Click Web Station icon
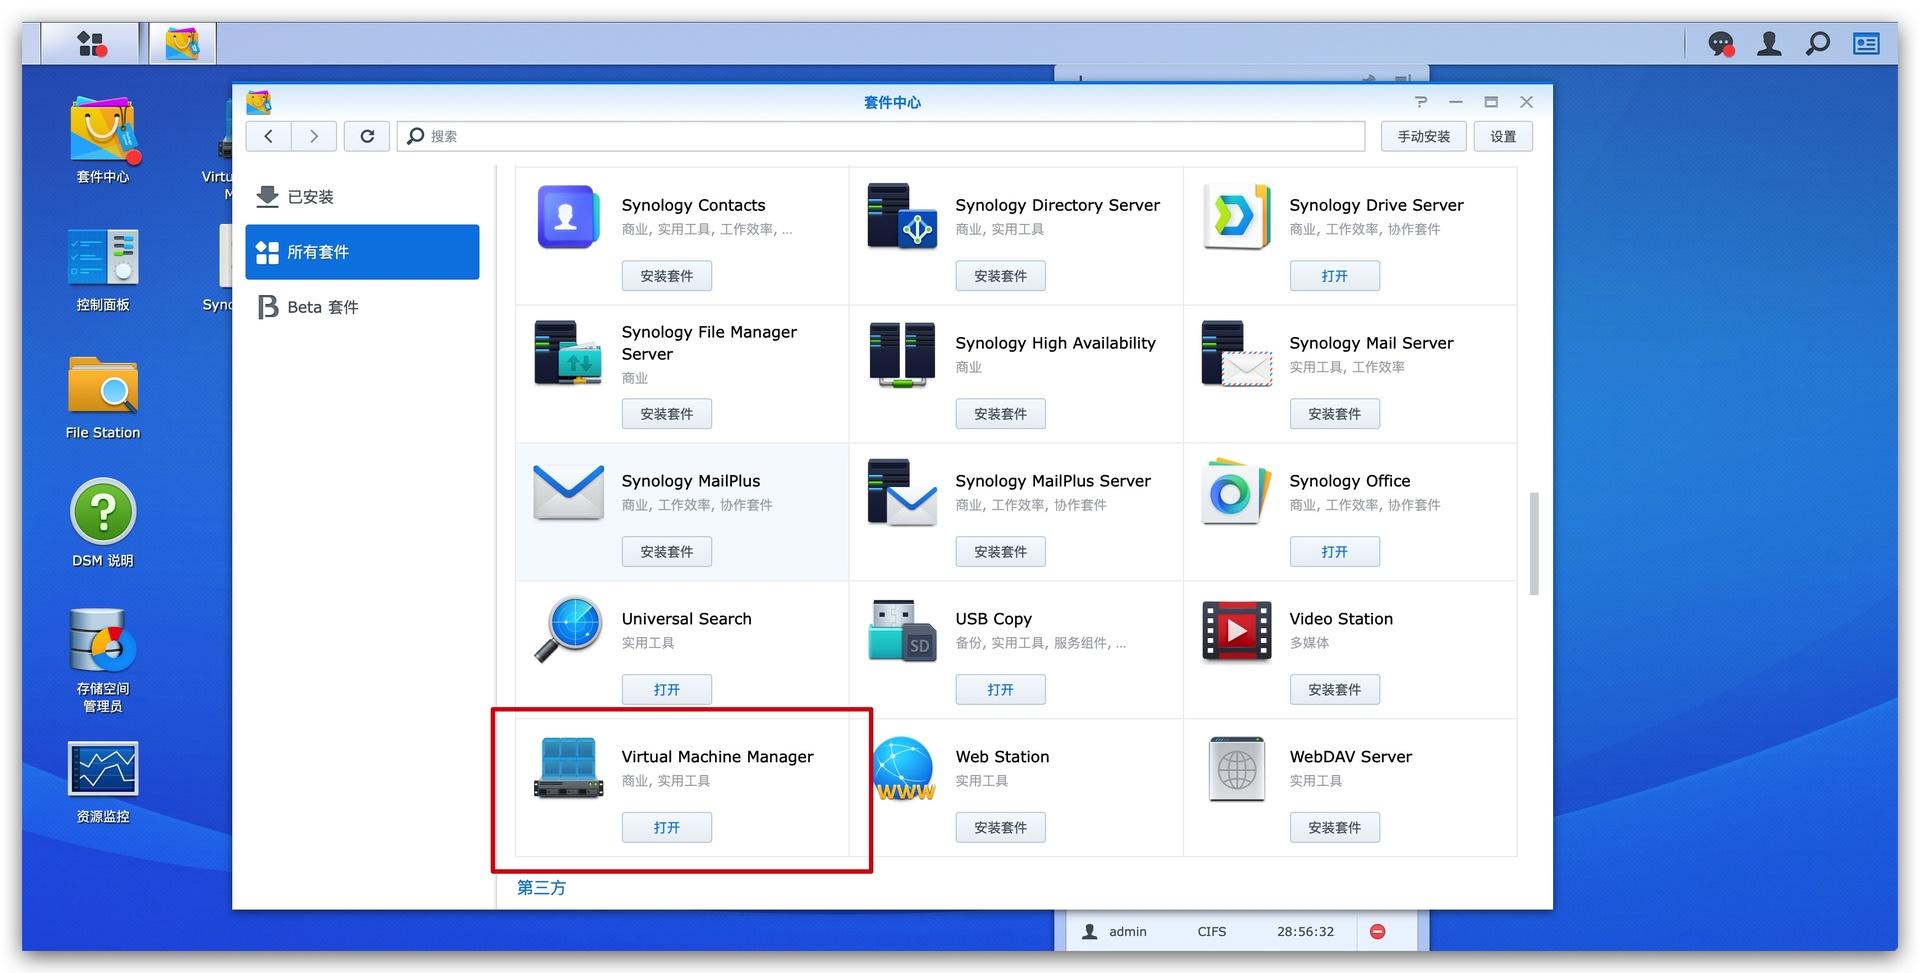1920x973 pixels. tap(903, 768)
